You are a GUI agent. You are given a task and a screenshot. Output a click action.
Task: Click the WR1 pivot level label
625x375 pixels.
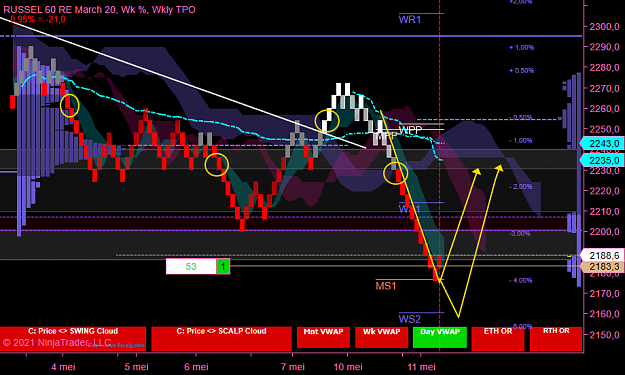[410, 20]
